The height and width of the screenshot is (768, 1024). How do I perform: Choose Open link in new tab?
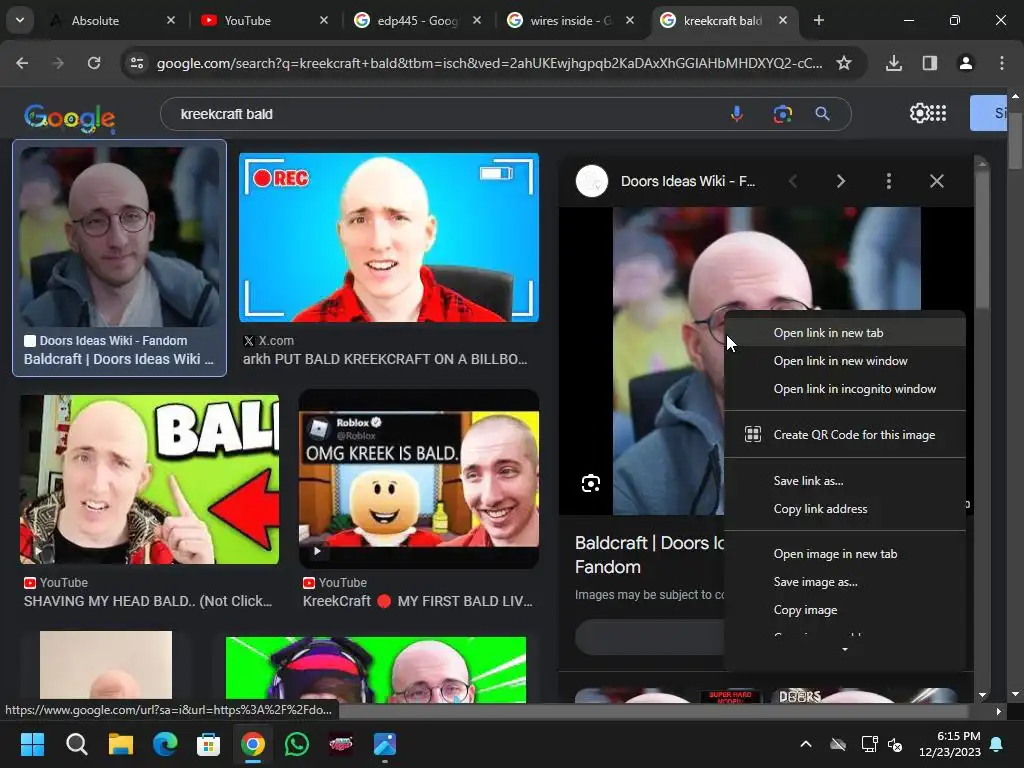pyautogui.click(x=844, y=333)
